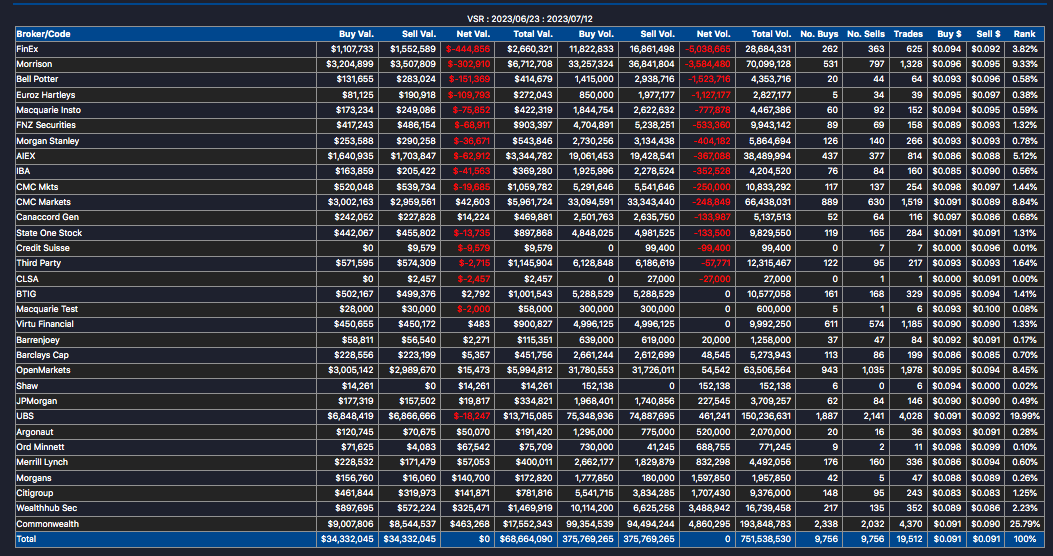Select the Morgans broker name

34,477
